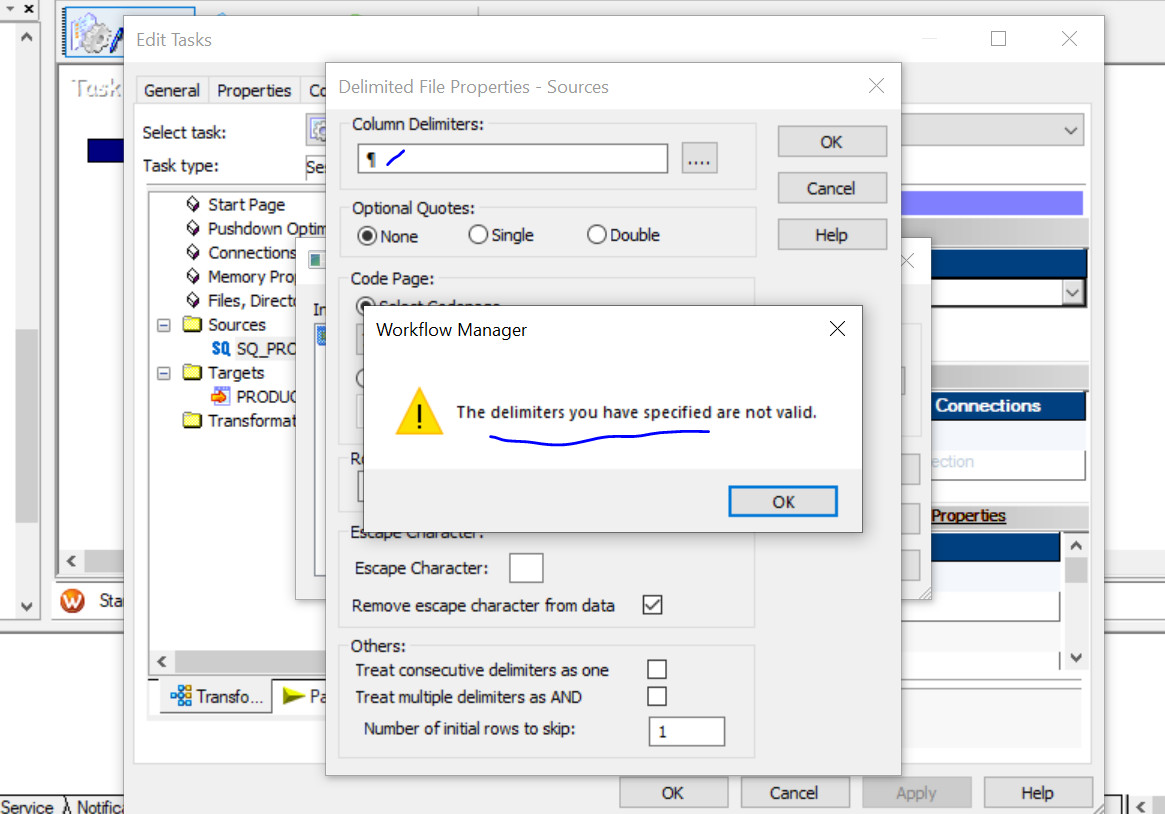
Task: Enable Treat consecutive delimiters as one
Action: (x=657, y=669)
